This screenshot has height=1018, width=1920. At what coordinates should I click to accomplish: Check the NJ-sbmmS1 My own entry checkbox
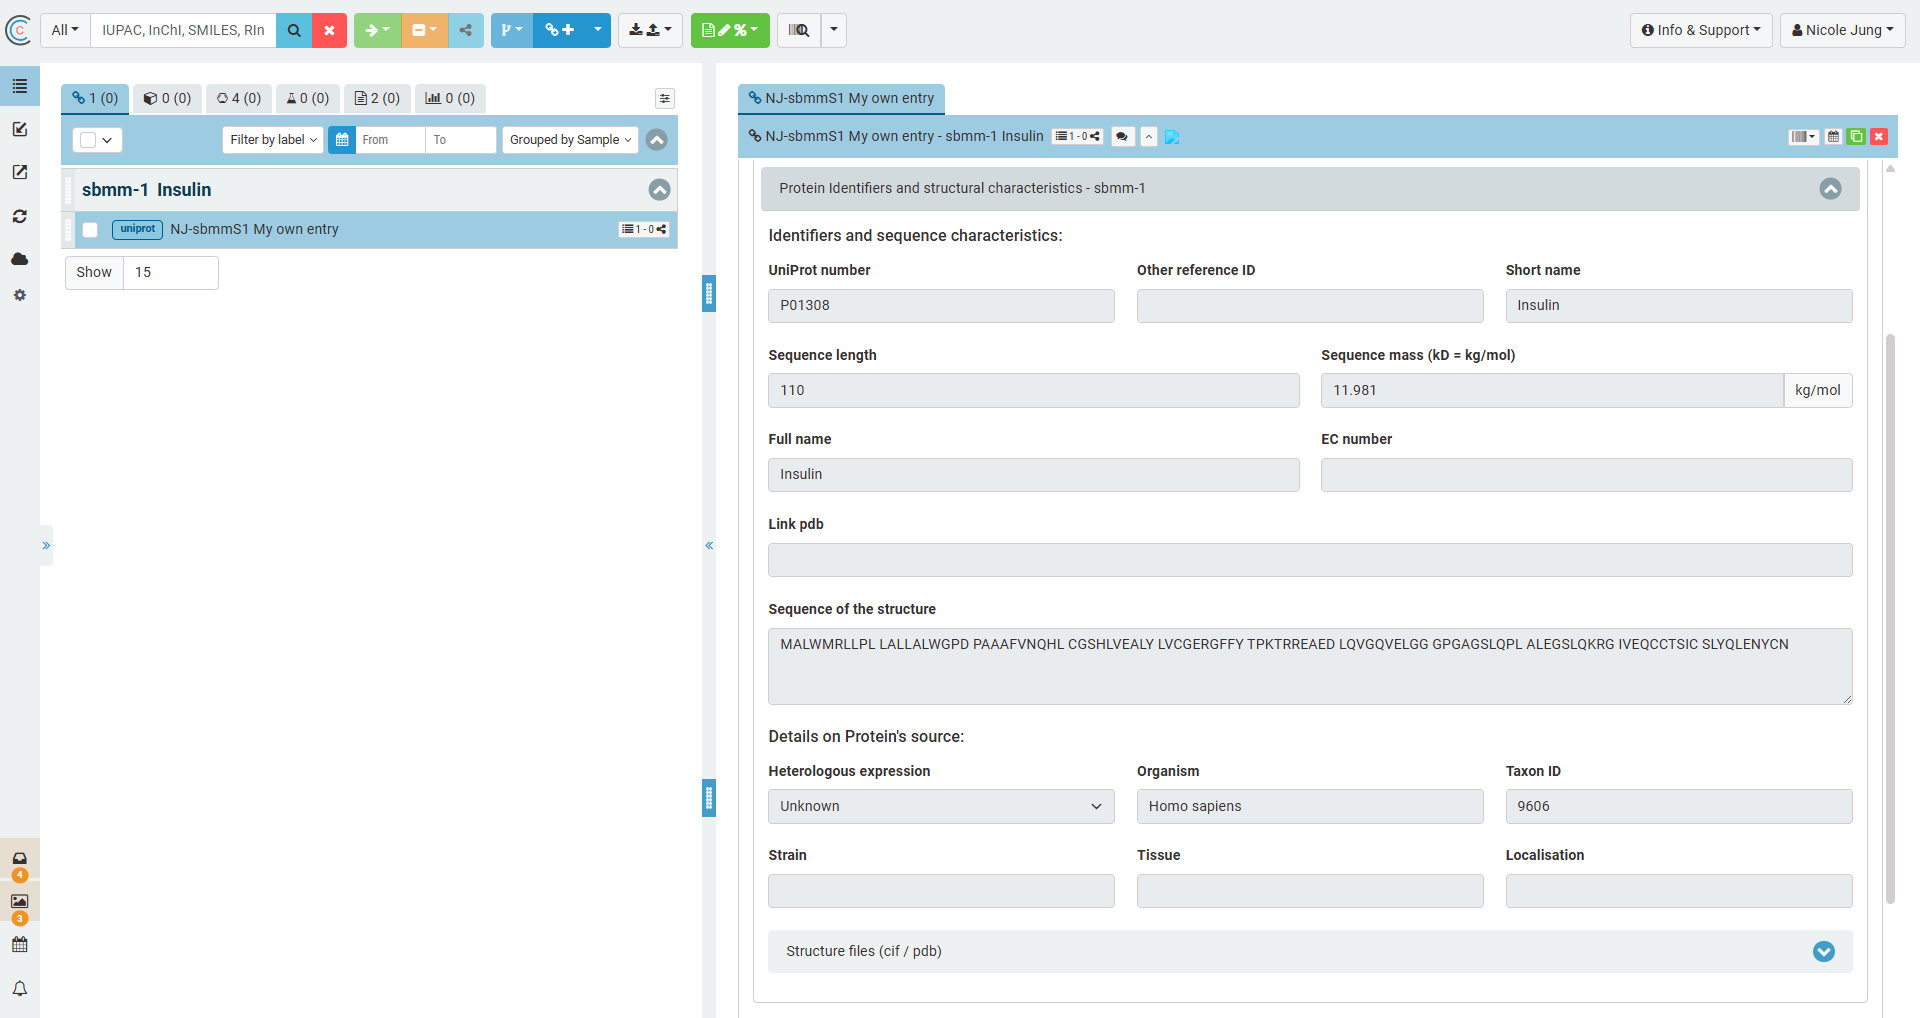click(90, 230)
